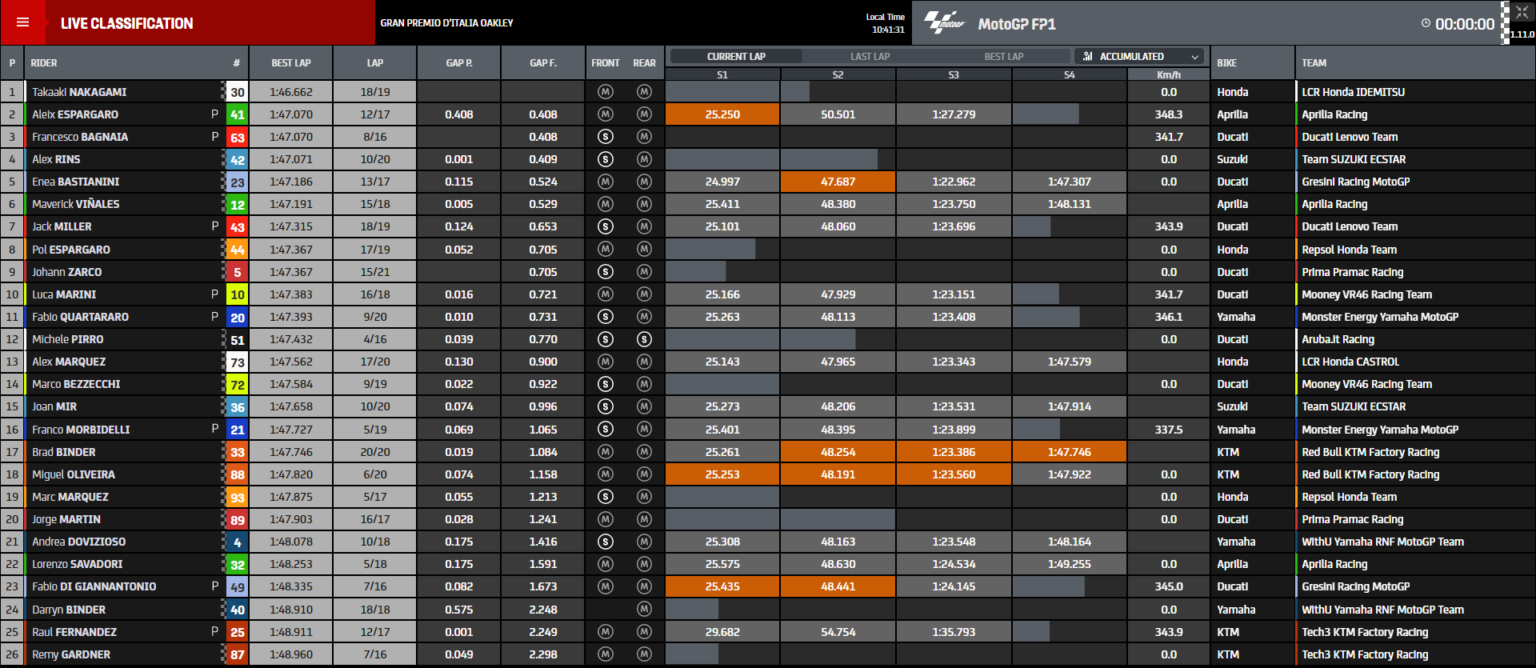Click Miller's front tyre S icon
Viewport: 1536px width, 668px height.
point(605,227)
